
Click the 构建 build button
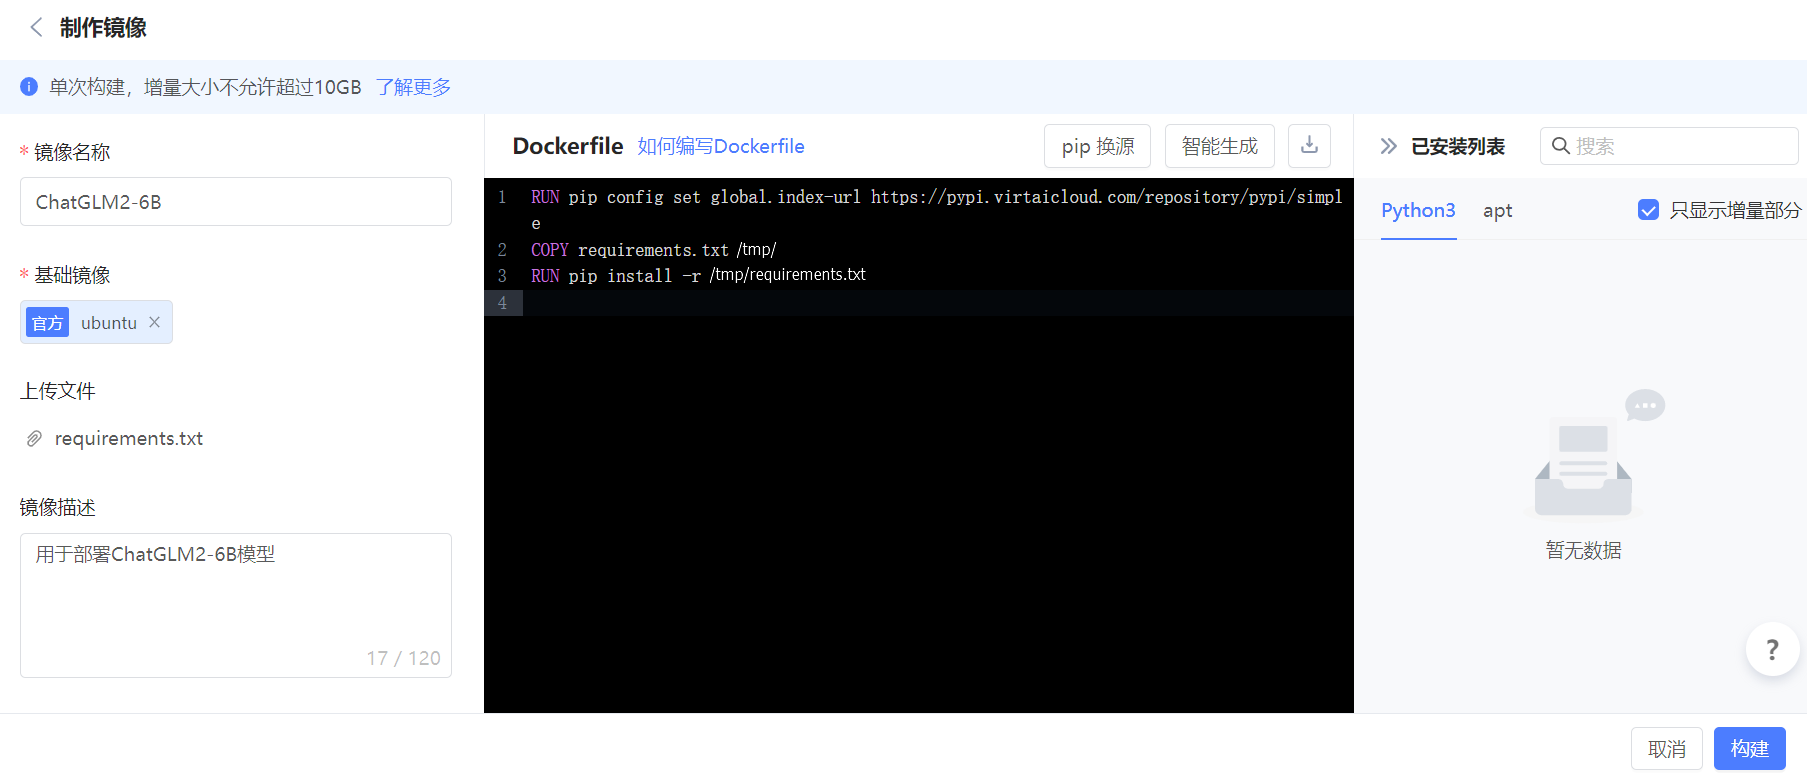pos(1749,749)
